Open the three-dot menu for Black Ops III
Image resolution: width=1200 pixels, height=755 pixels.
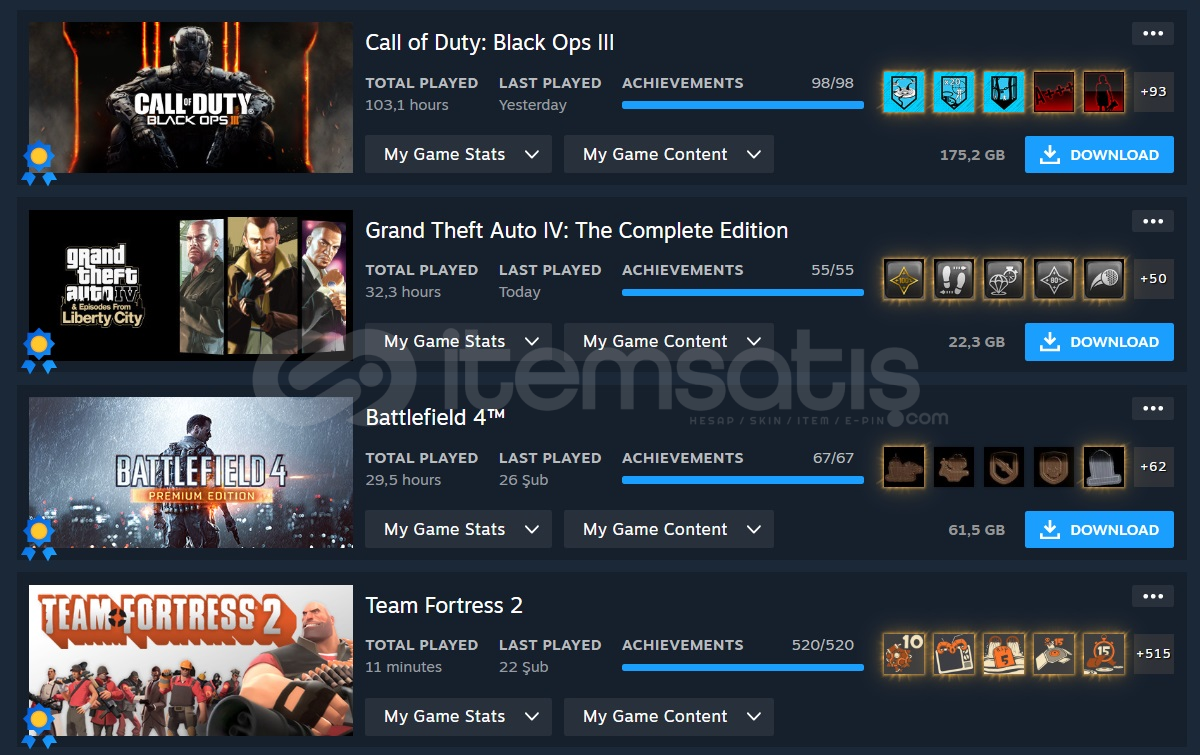tap(1153, 33)
